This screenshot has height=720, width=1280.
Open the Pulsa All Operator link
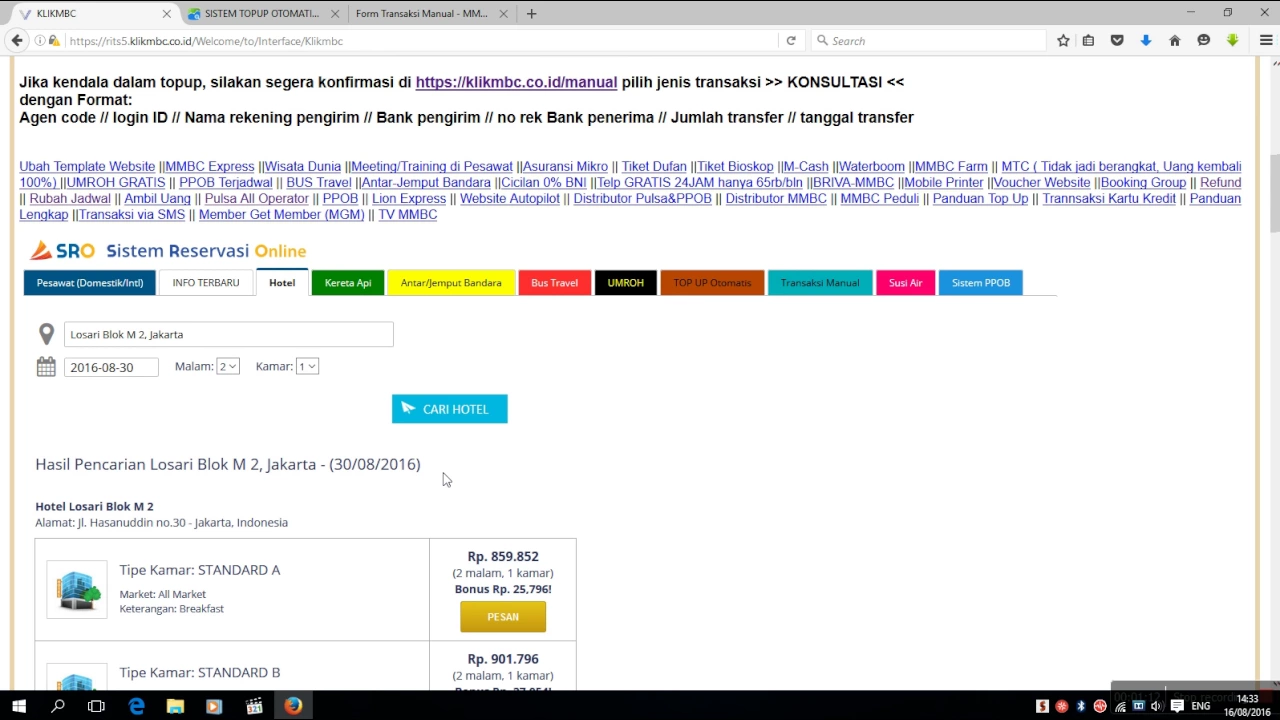point(257,199)
